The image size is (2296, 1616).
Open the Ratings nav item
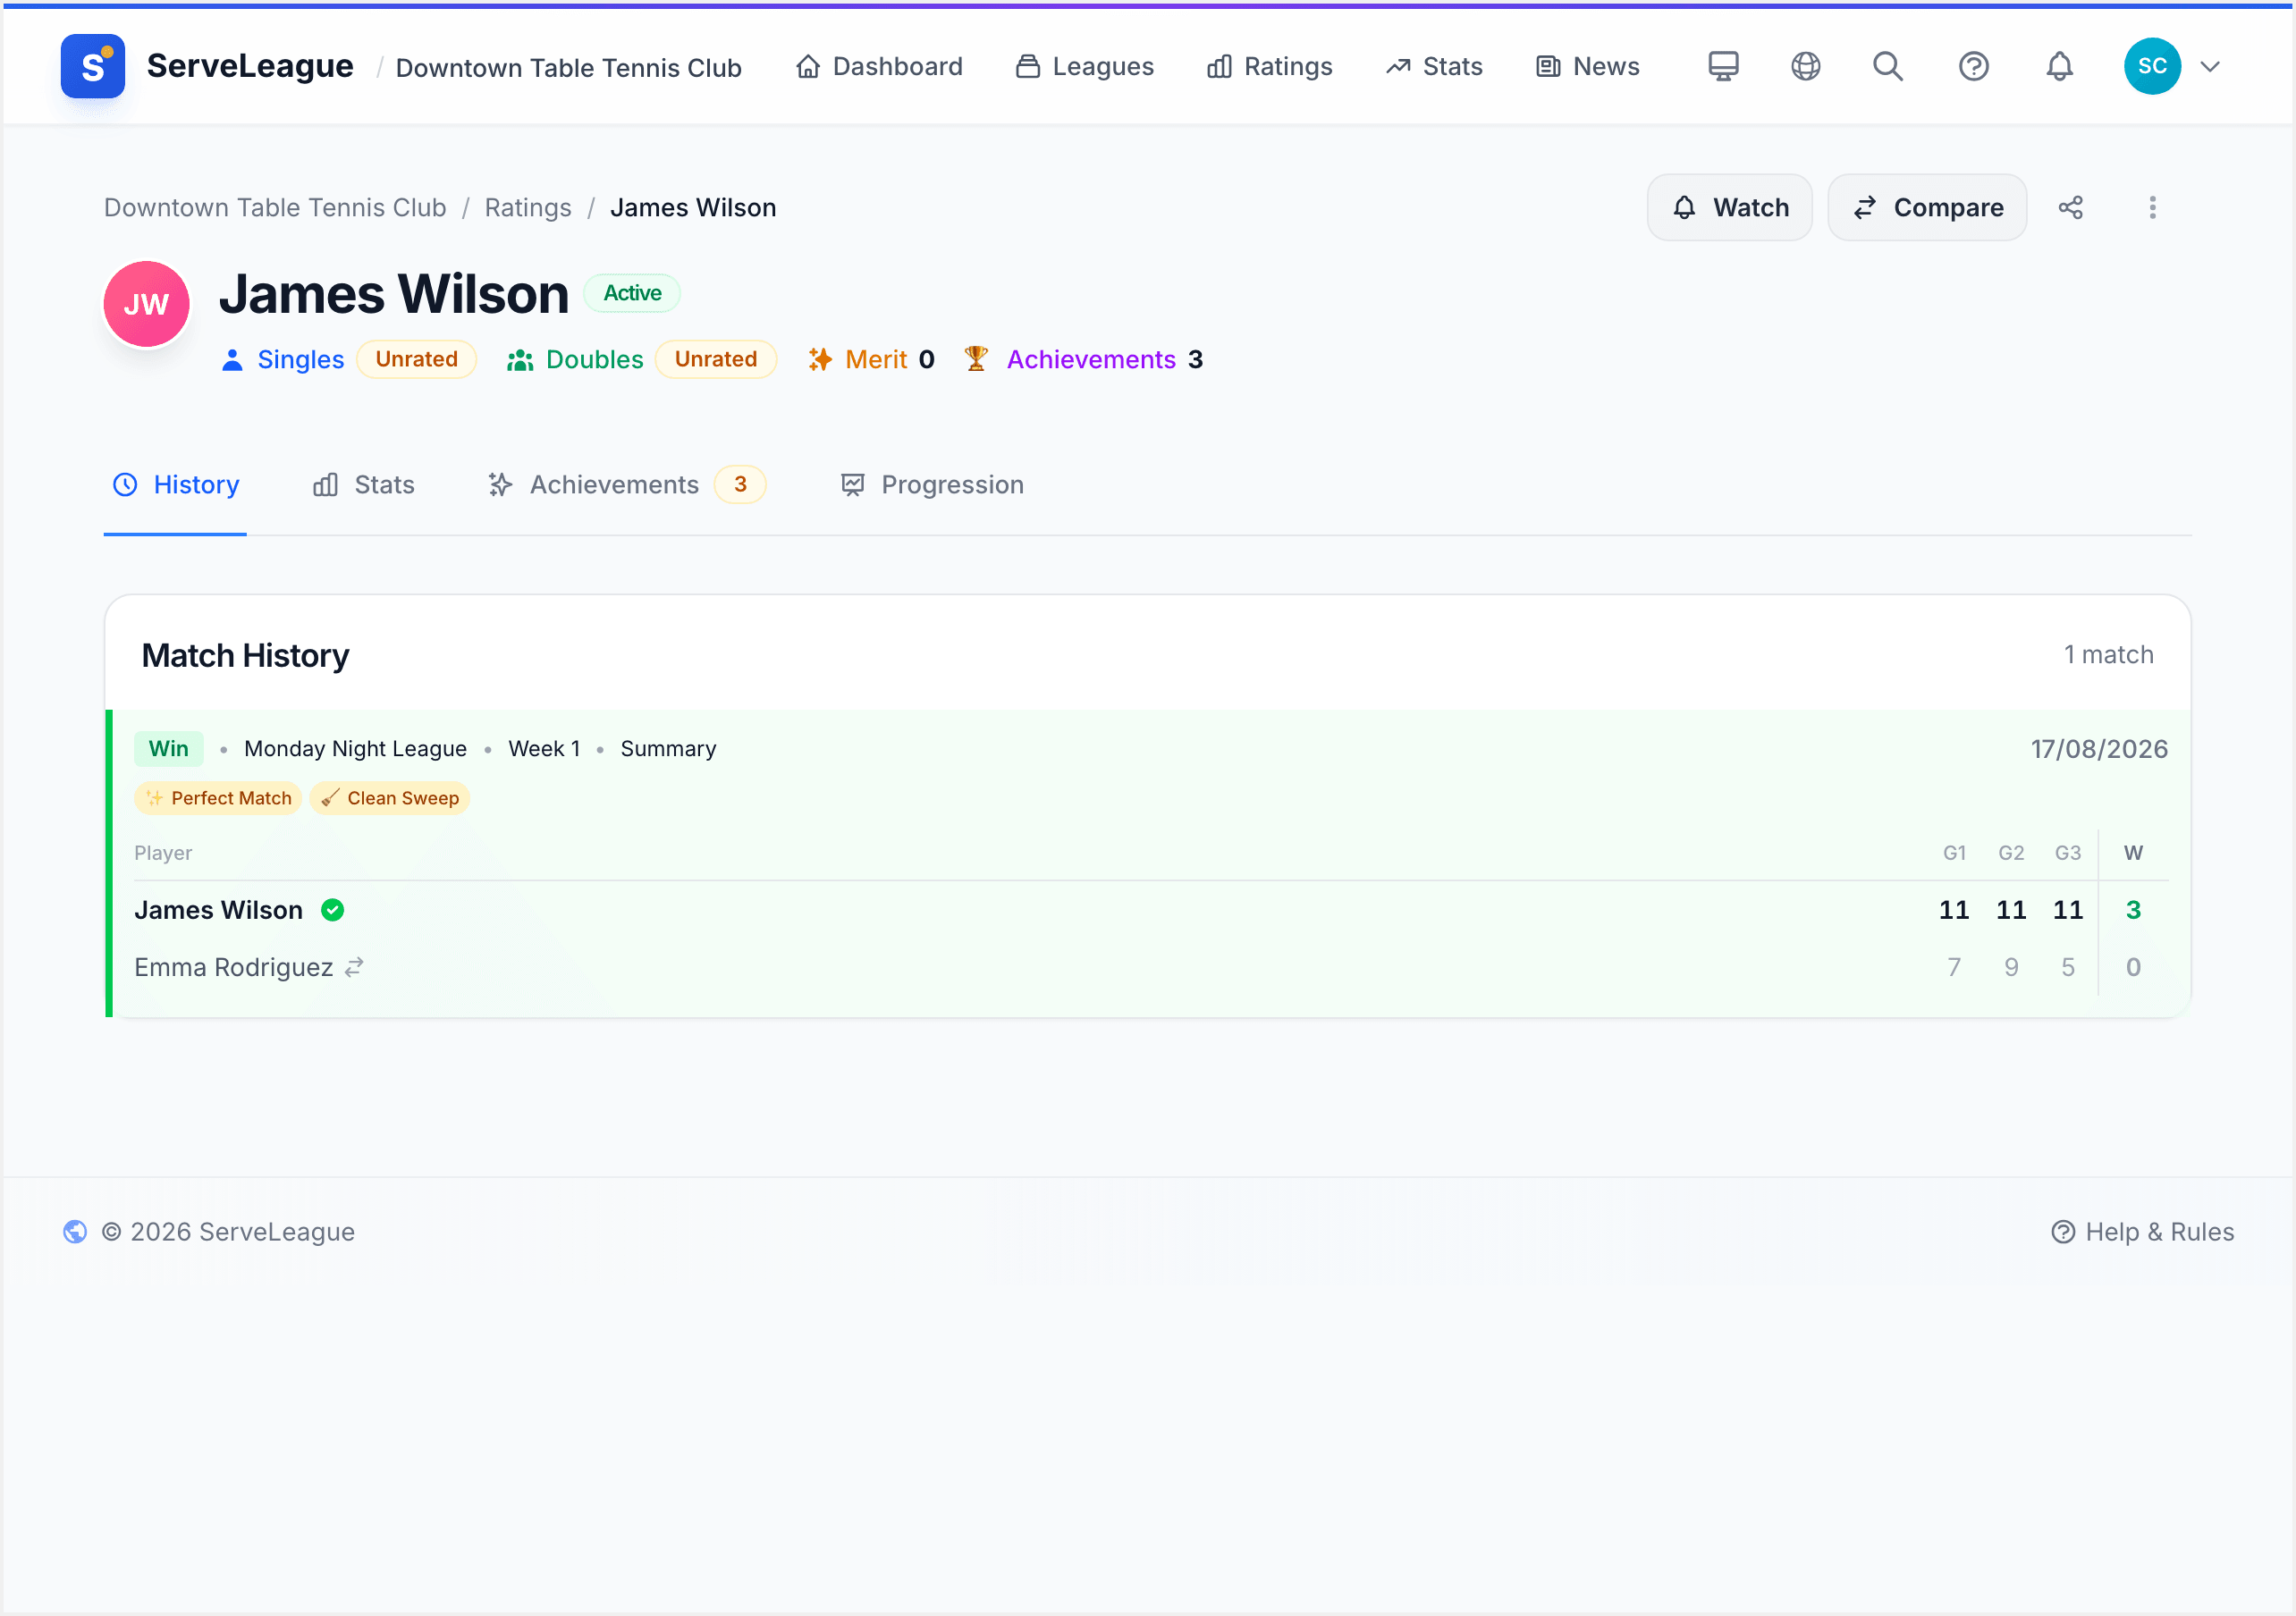tap(1270, 66)
